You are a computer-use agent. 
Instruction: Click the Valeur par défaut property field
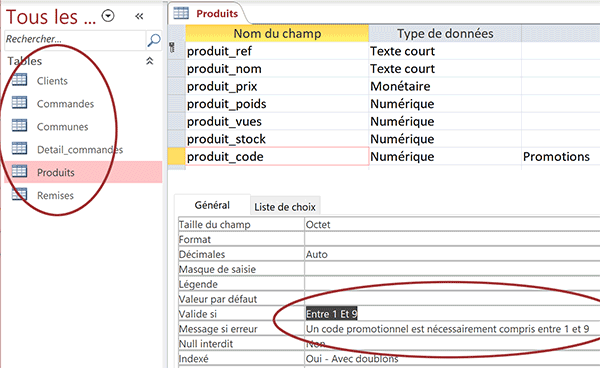[452, 299]
